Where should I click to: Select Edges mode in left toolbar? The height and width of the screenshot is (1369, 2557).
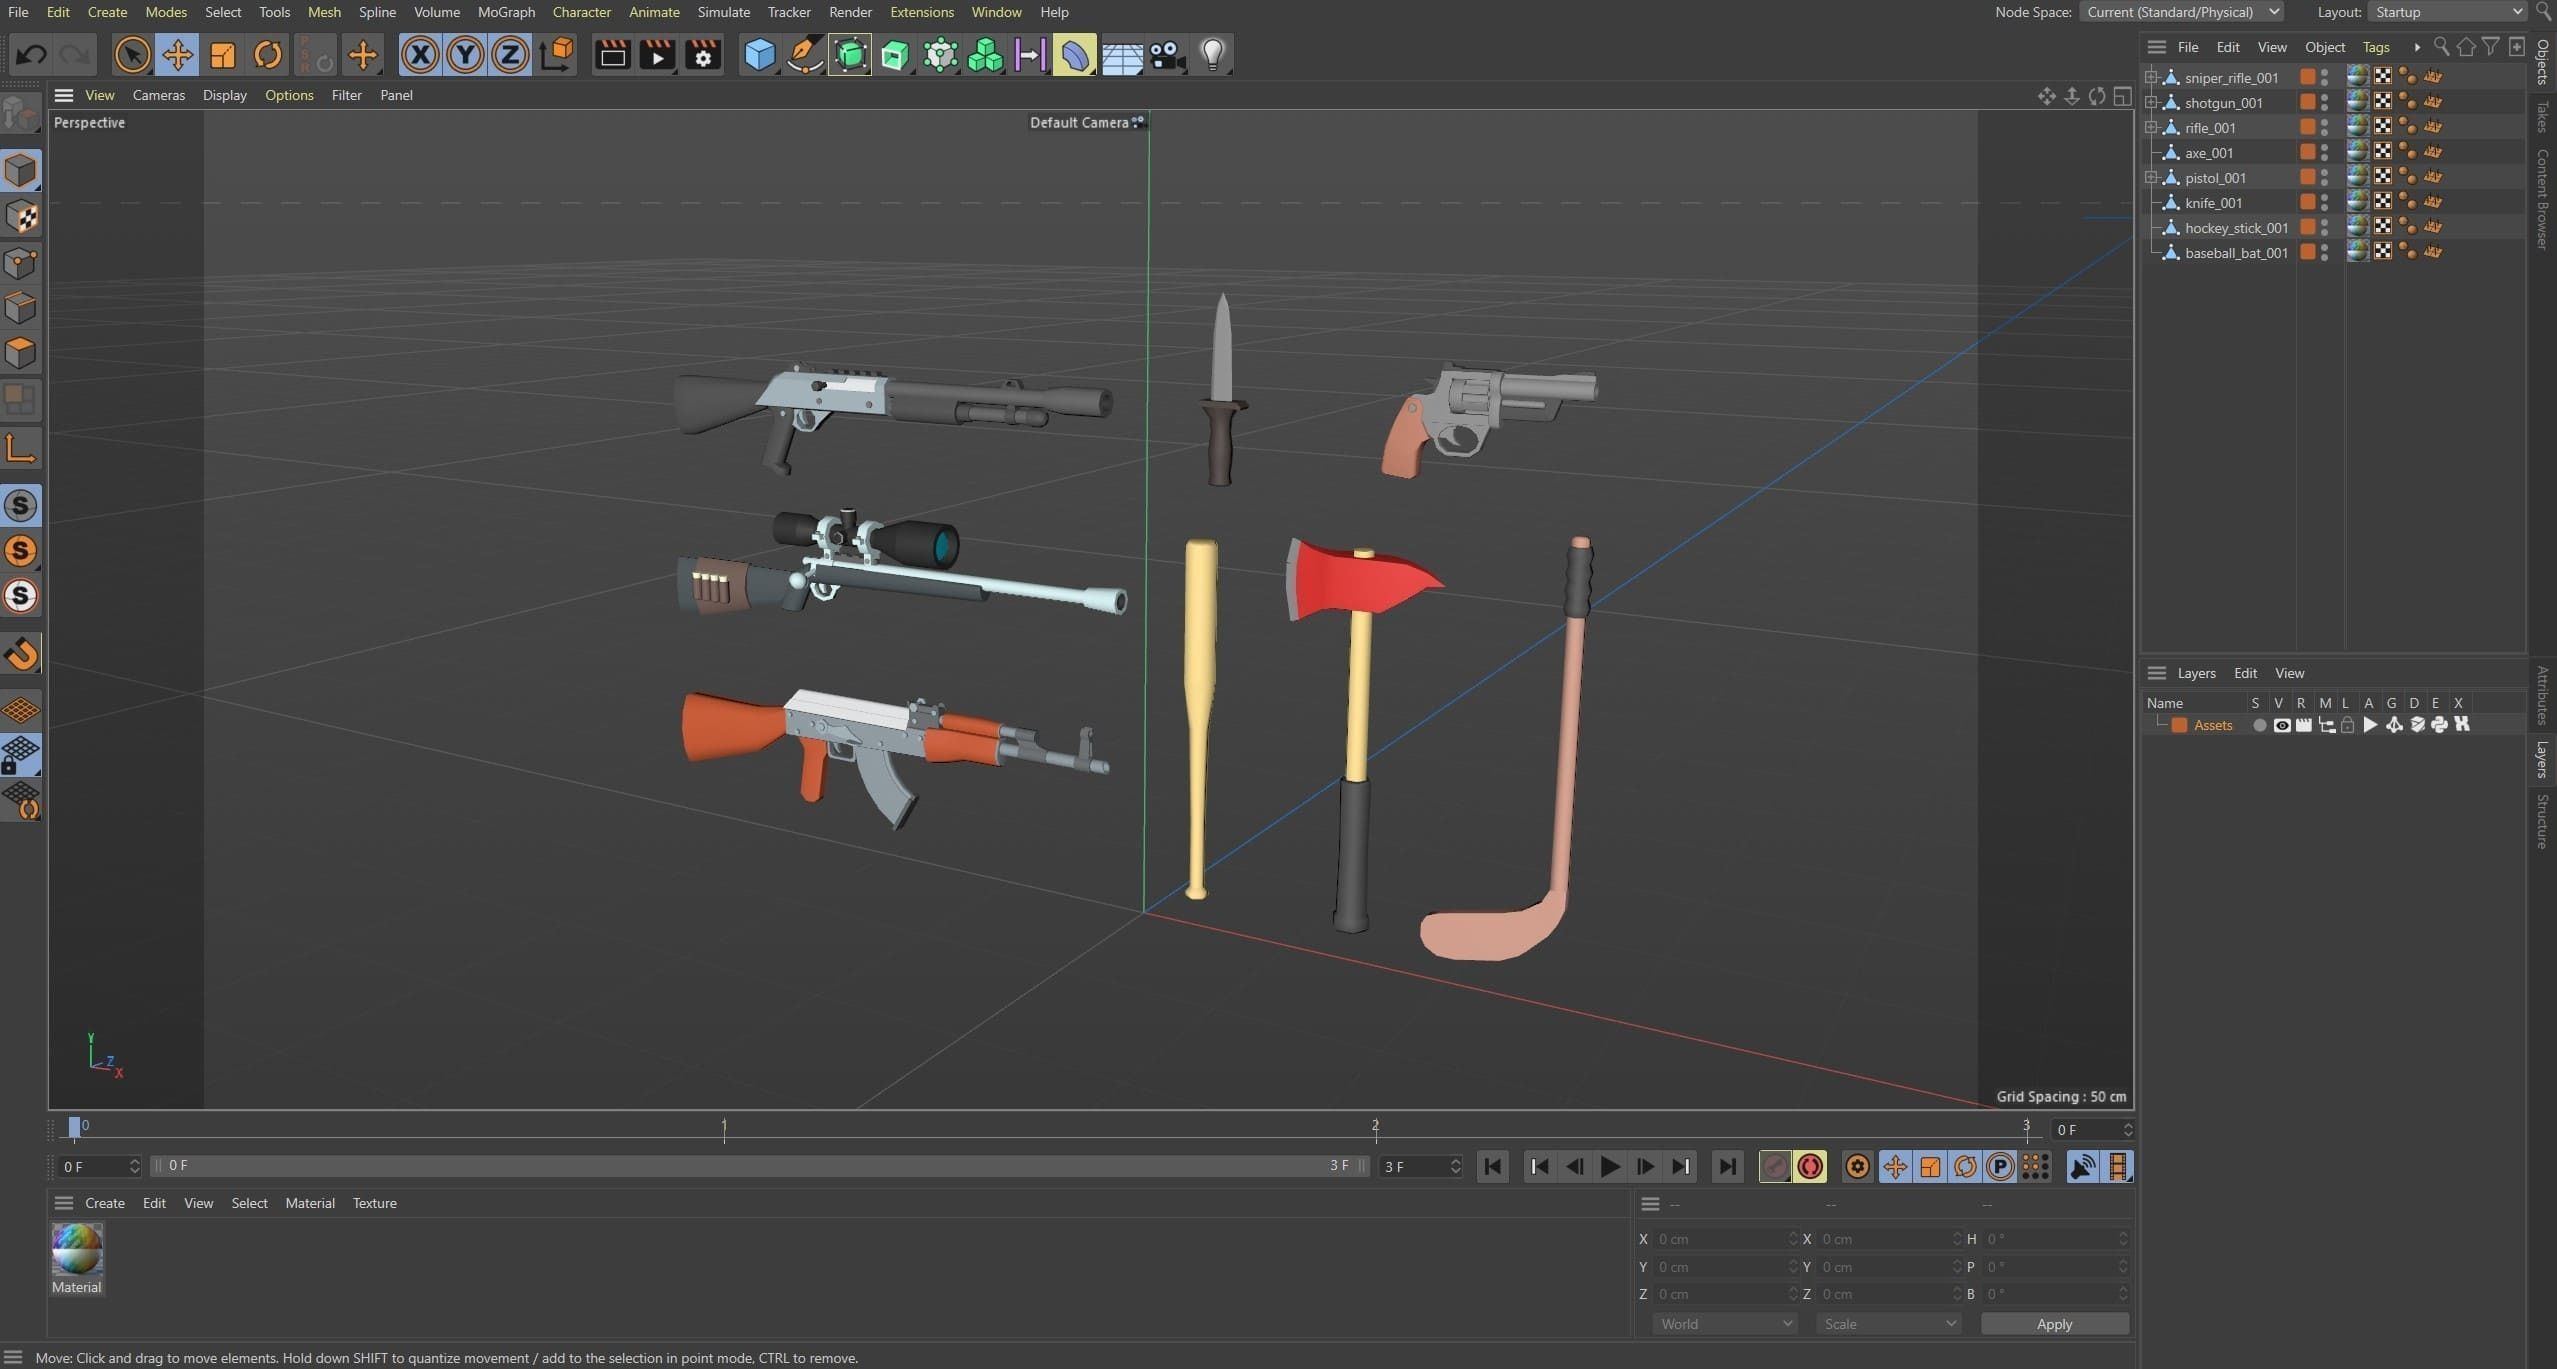point(21,308)
